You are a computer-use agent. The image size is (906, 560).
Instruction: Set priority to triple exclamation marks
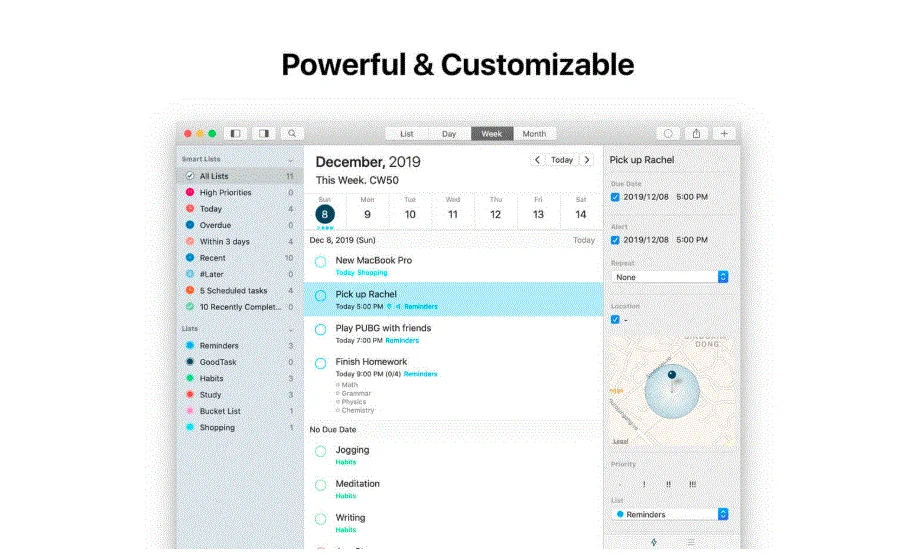point(692,484)
